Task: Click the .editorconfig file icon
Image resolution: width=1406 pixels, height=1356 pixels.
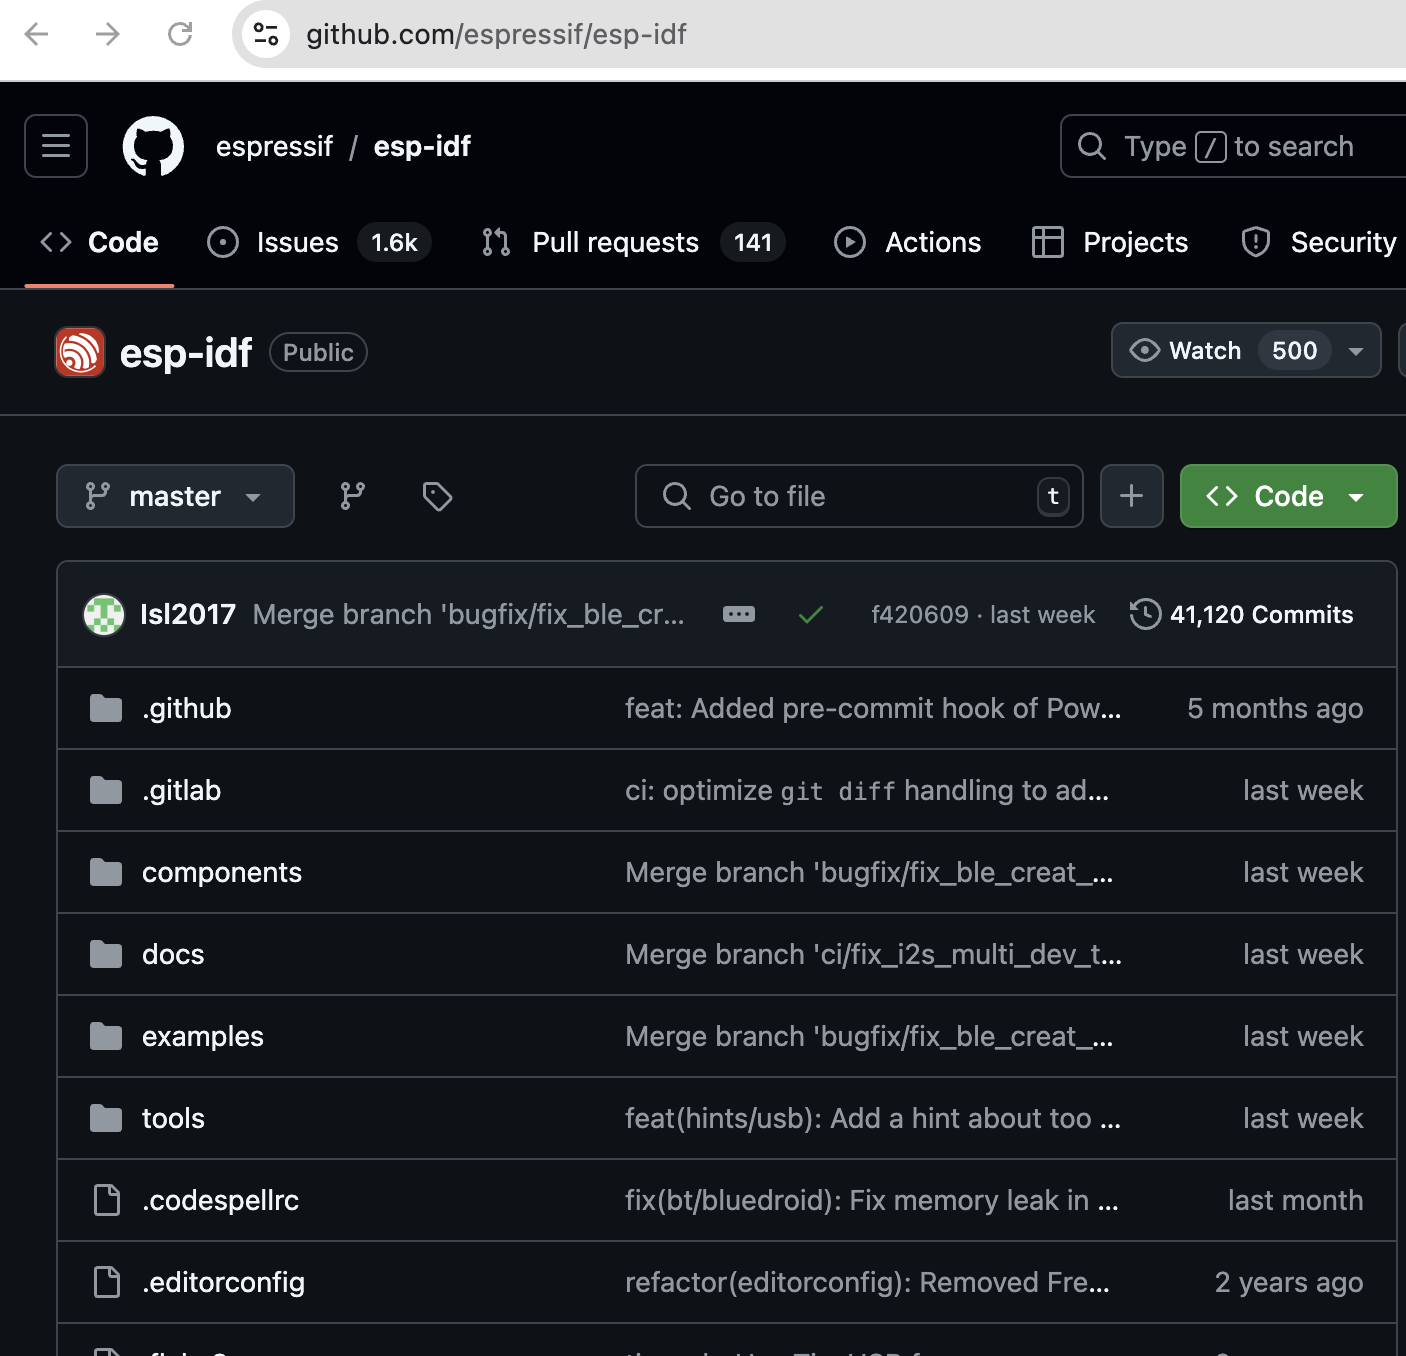Action: pos(106,1282)
